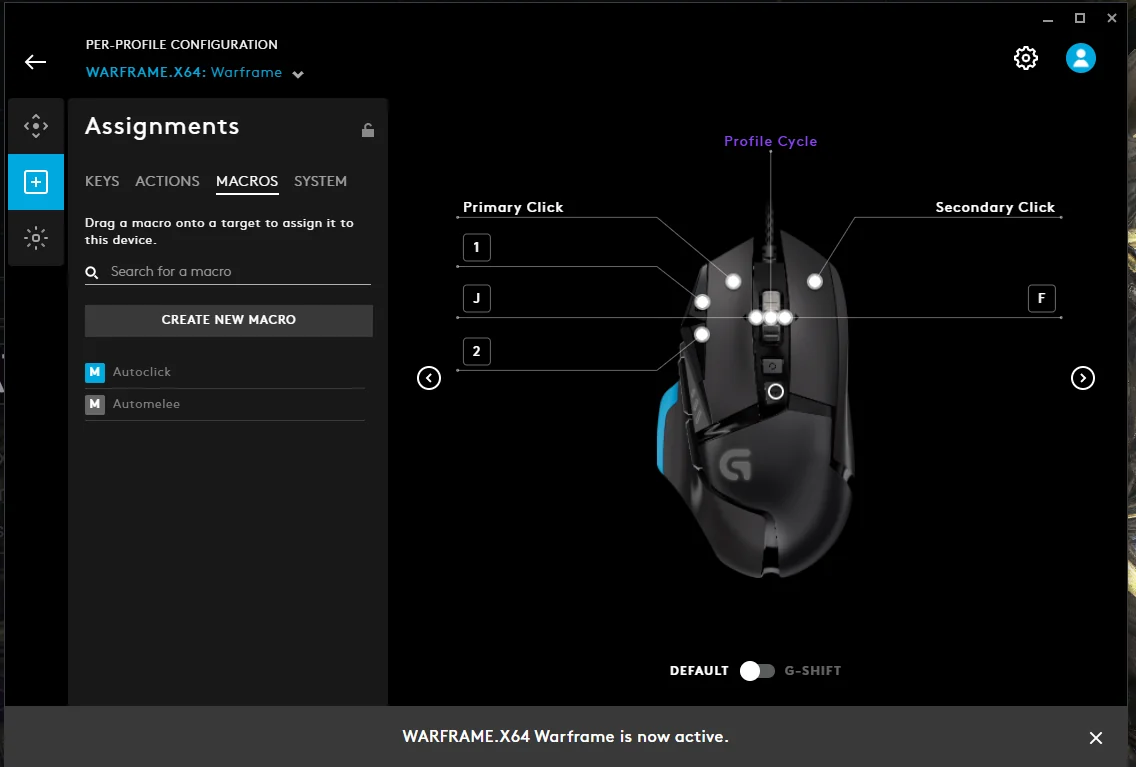Select the Profile Cycle assignment label
The image size is (1136, 767).
click(x=770, y=141)
